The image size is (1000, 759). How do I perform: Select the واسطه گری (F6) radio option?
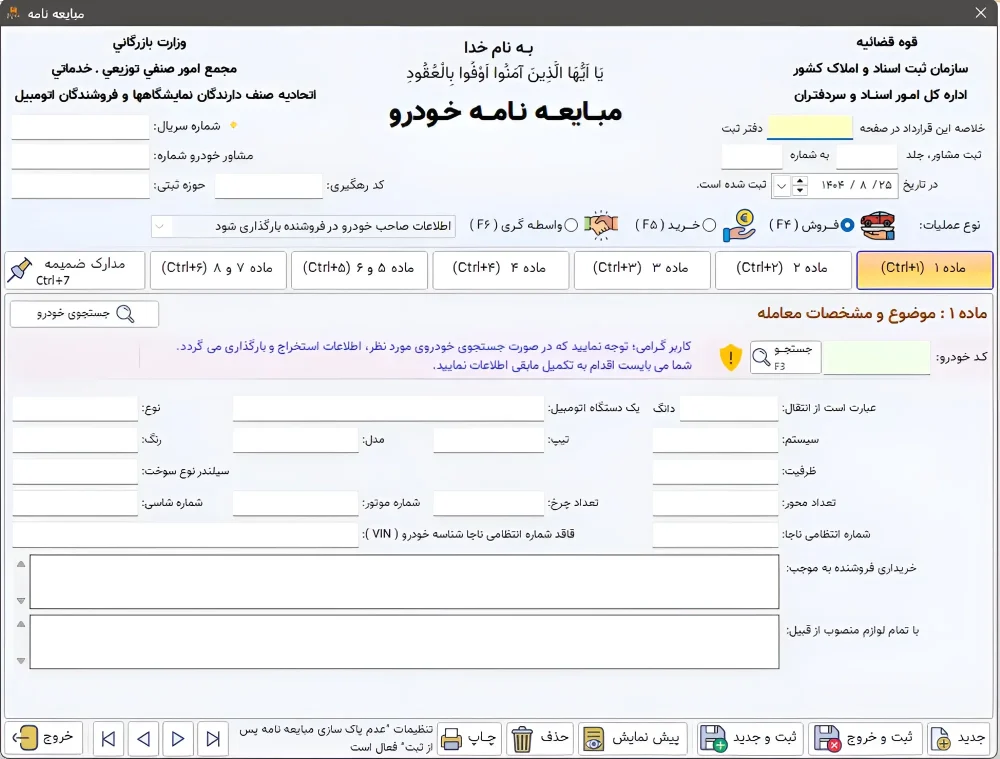click(x=571, y=225)
